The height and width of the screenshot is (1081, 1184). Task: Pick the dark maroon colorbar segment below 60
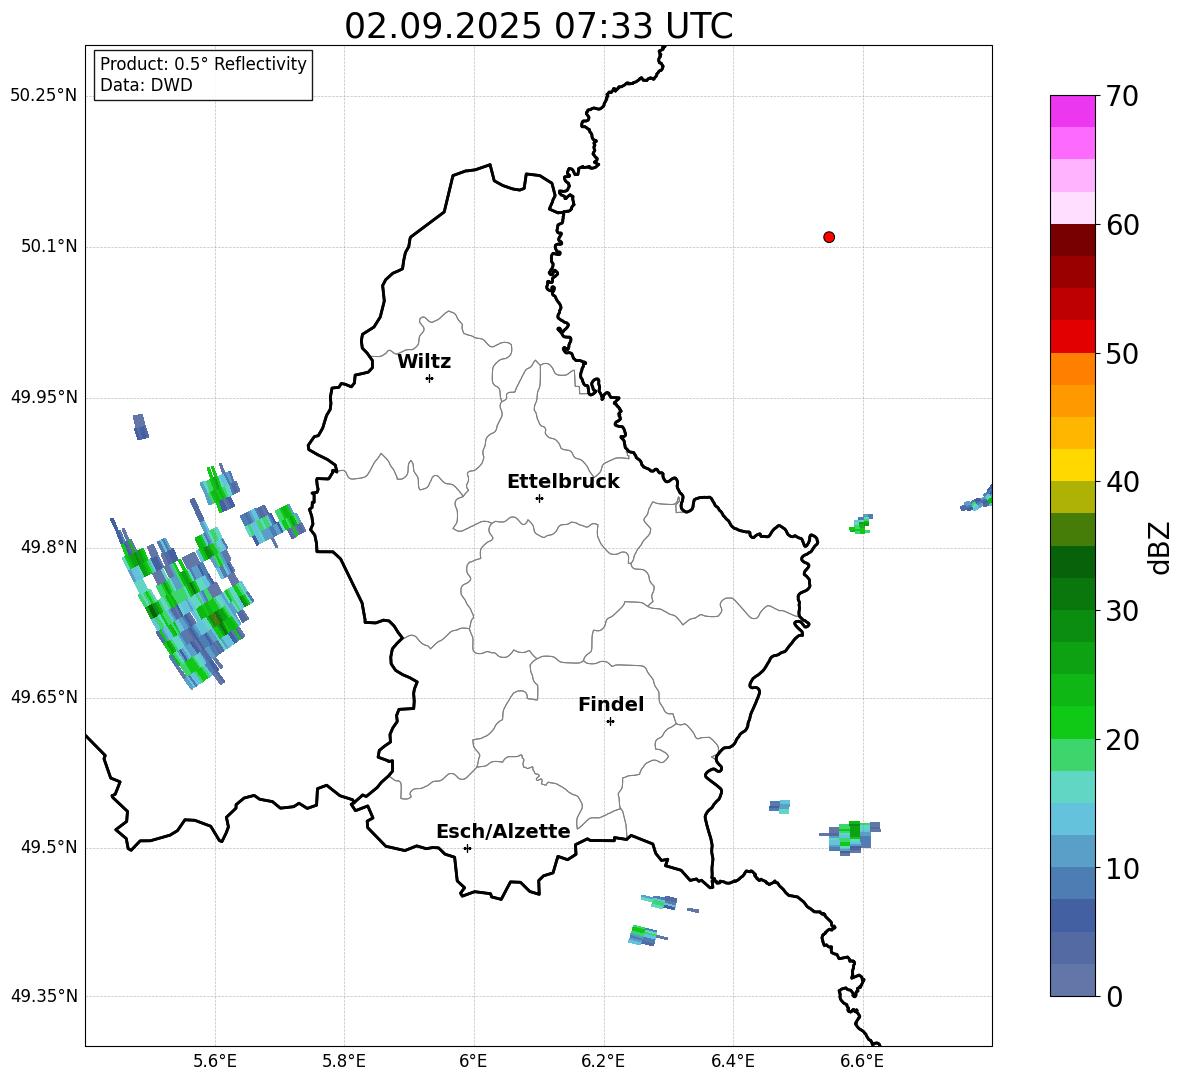coord(1072,240)
